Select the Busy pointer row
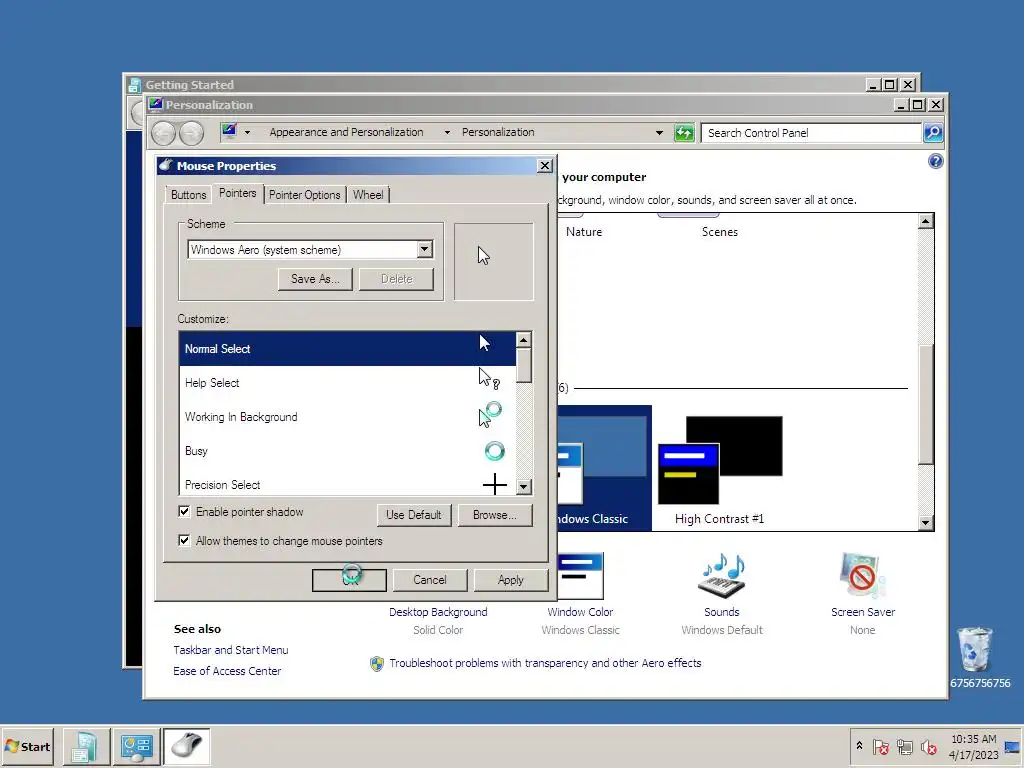Viewport: 1024px width, 768px height. (x=347, y=451)
